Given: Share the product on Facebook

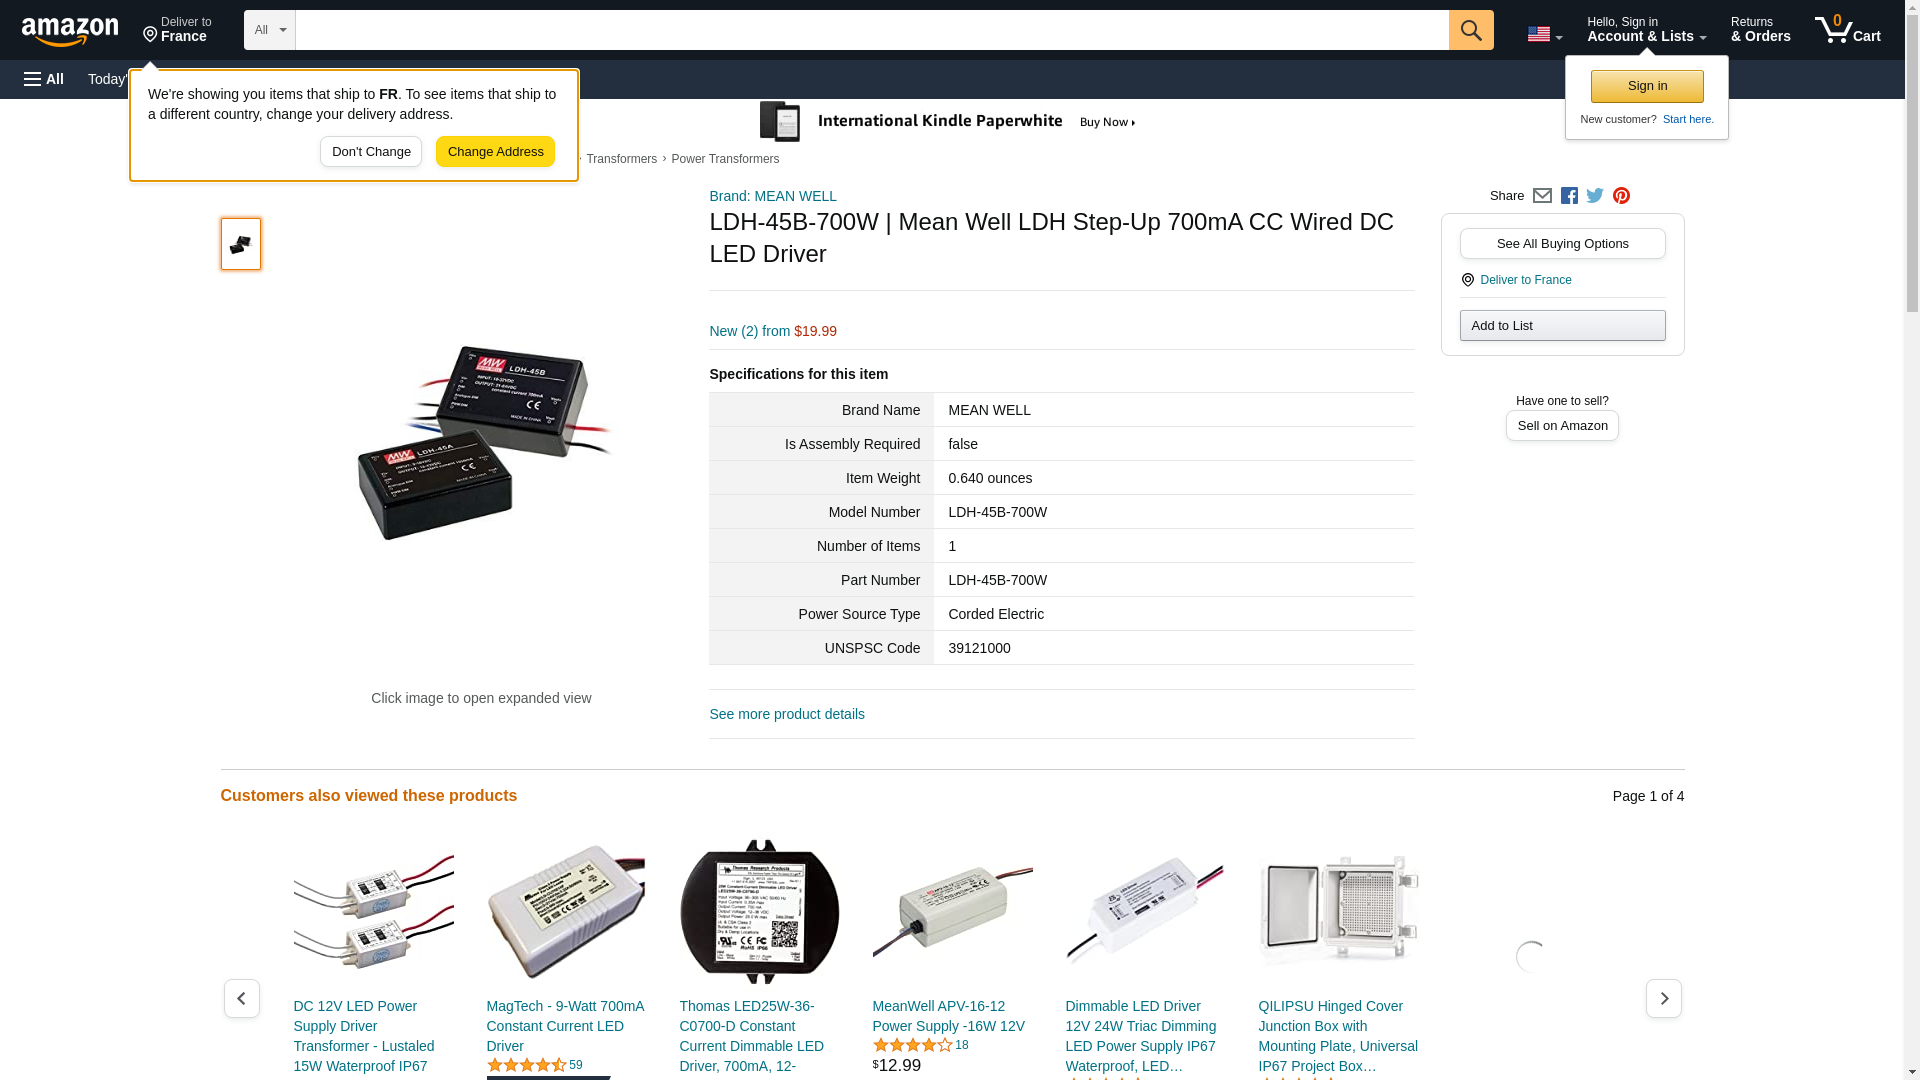Looking at the screenshot, I should coord(1569,196).
